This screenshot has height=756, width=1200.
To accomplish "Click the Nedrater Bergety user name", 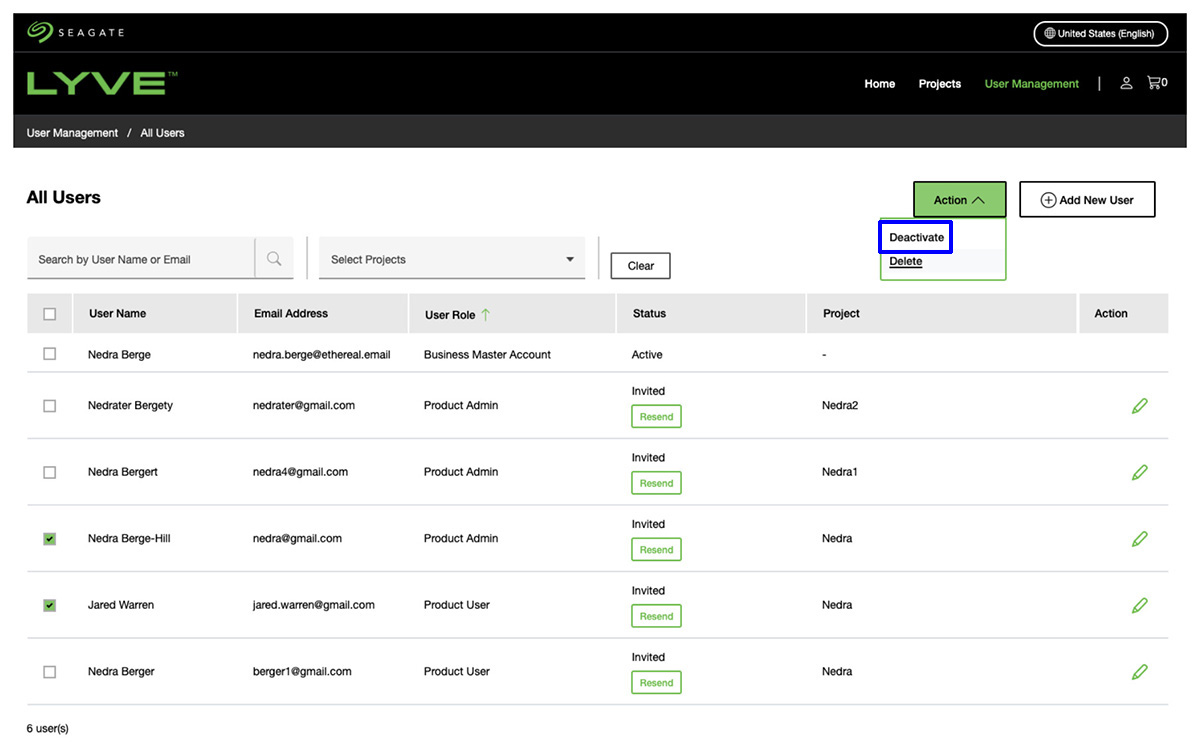I will pos(130,406).
